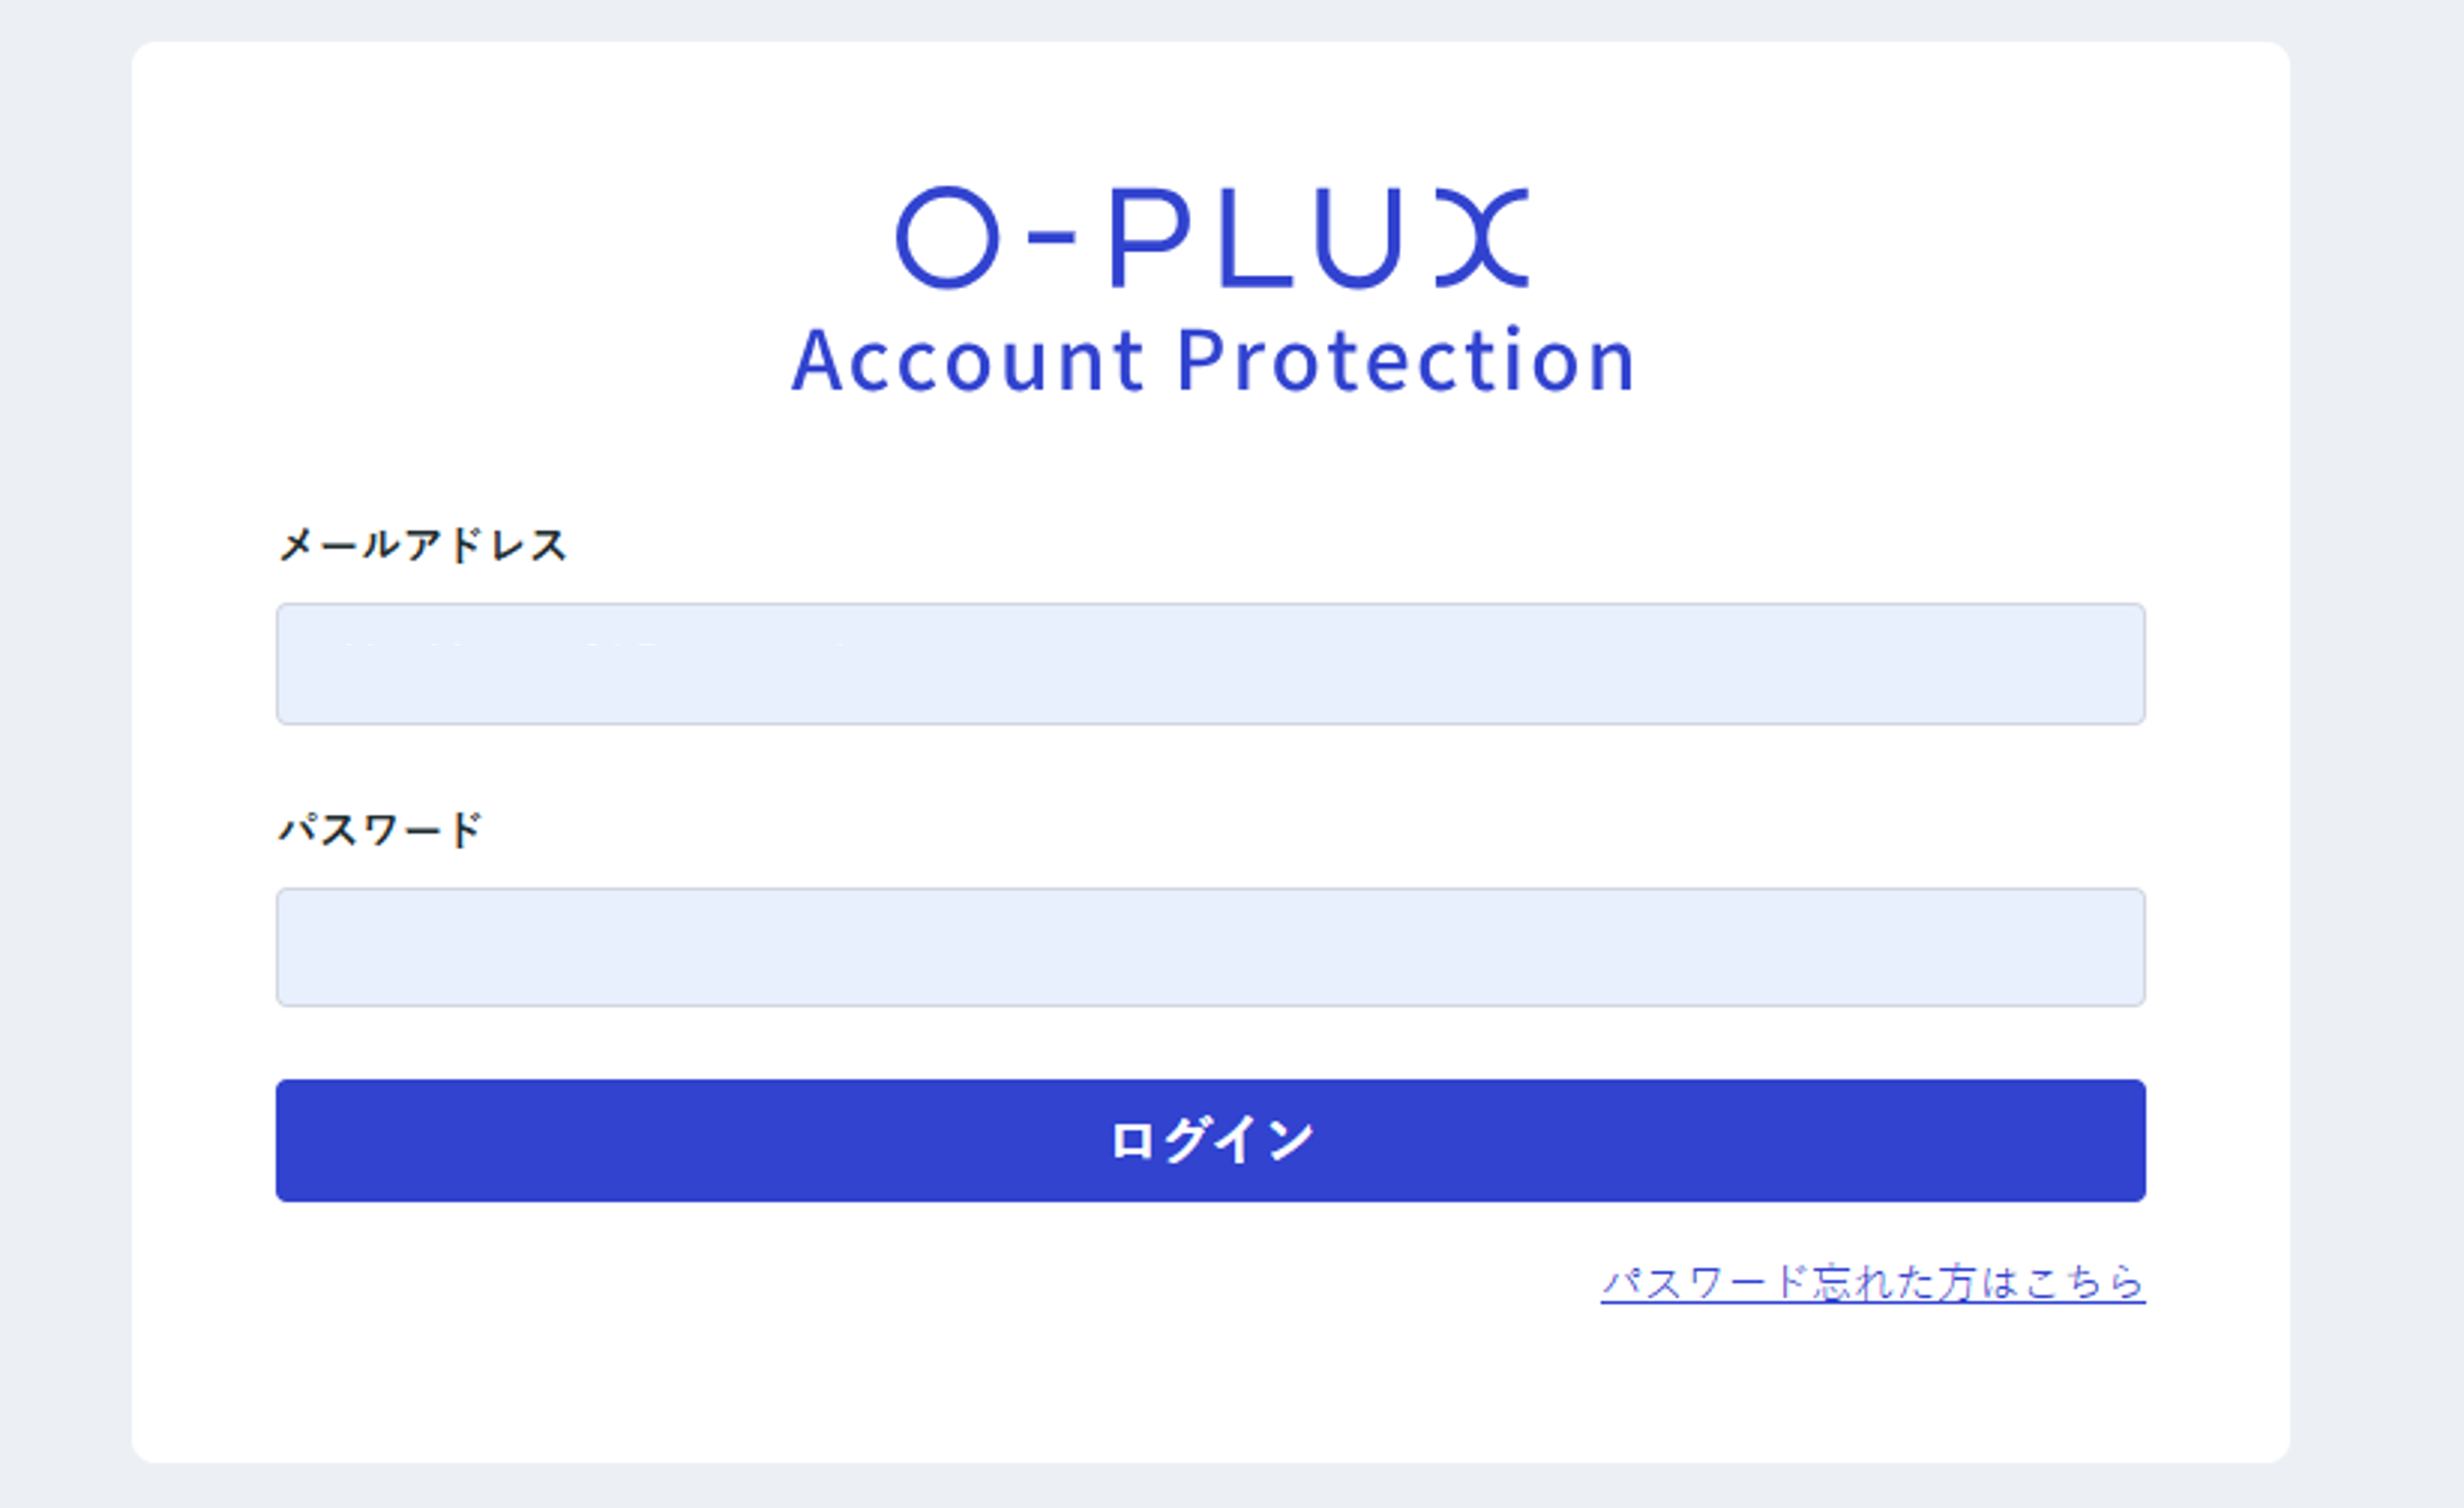Click the hyphen in the O-PLUX logo
The height and width of the screenshot is (1508, 2464).
tap(1051, 237)
